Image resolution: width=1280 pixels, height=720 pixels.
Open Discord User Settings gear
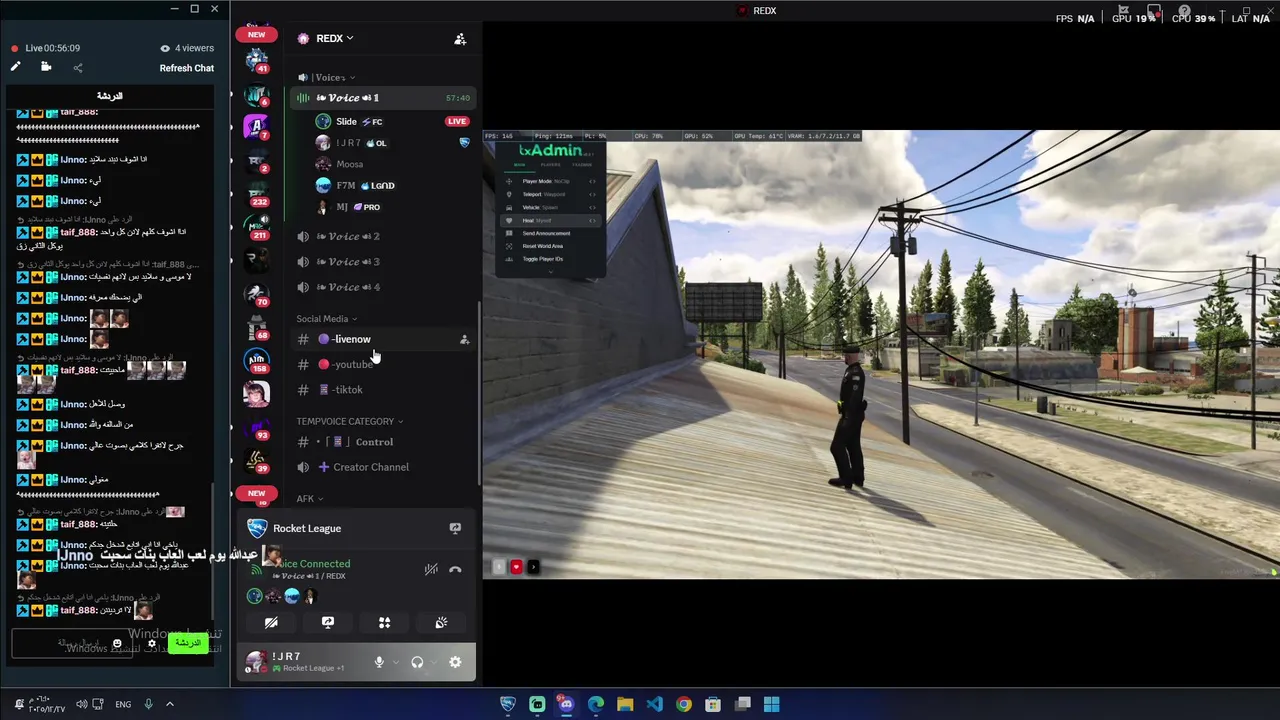(455, 662)
